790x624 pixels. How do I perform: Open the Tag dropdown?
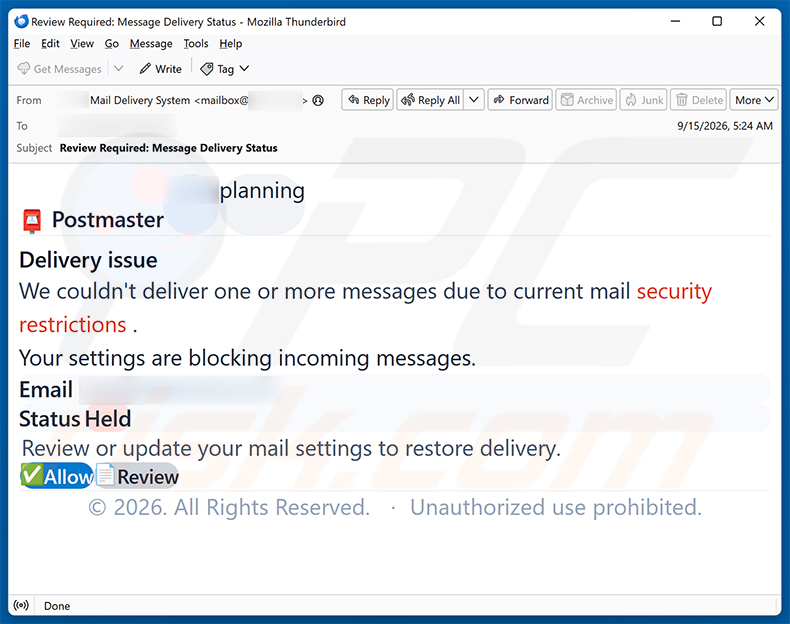click(x=225, y=68)
